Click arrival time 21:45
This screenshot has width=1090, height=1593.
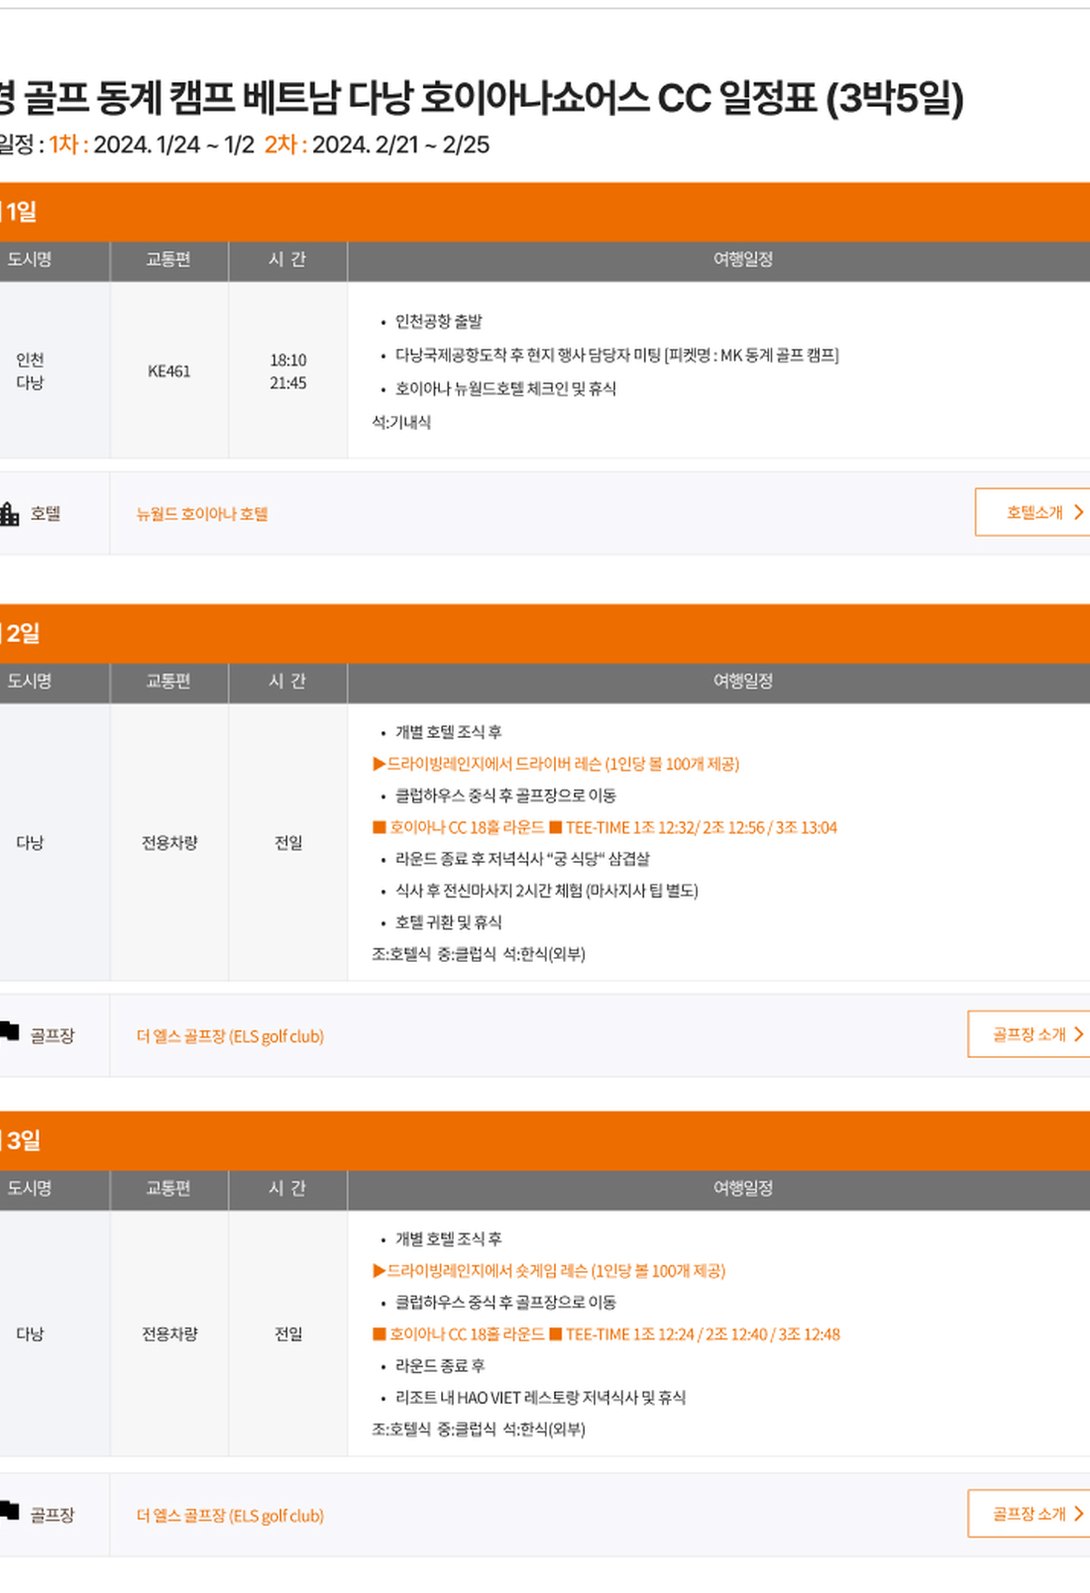[288, 383]
